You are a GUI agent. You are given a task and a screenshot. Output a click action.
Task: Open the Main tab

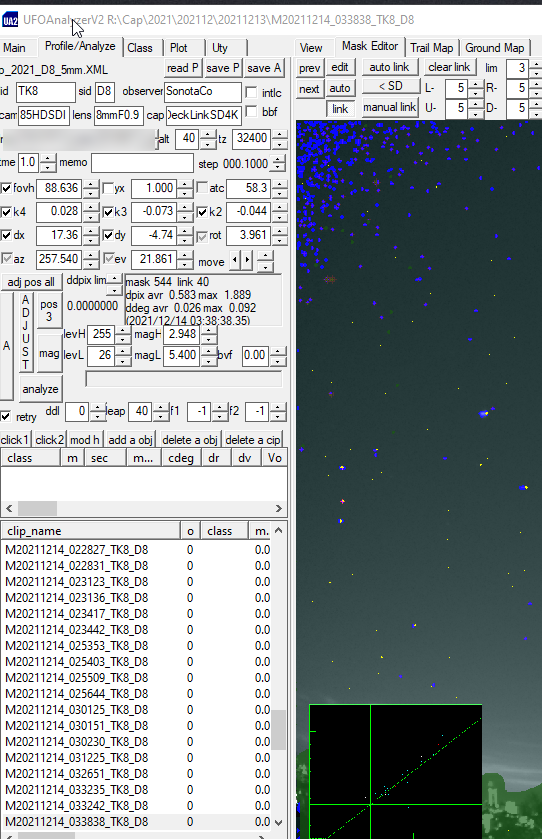14,48
